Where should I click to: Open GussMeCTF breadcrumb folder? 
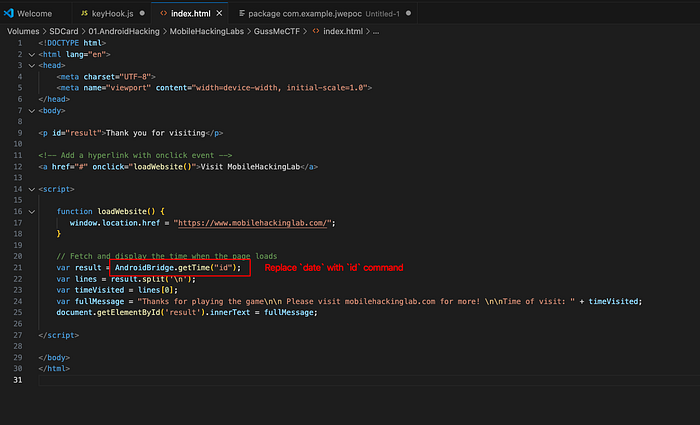click(277, 31)
